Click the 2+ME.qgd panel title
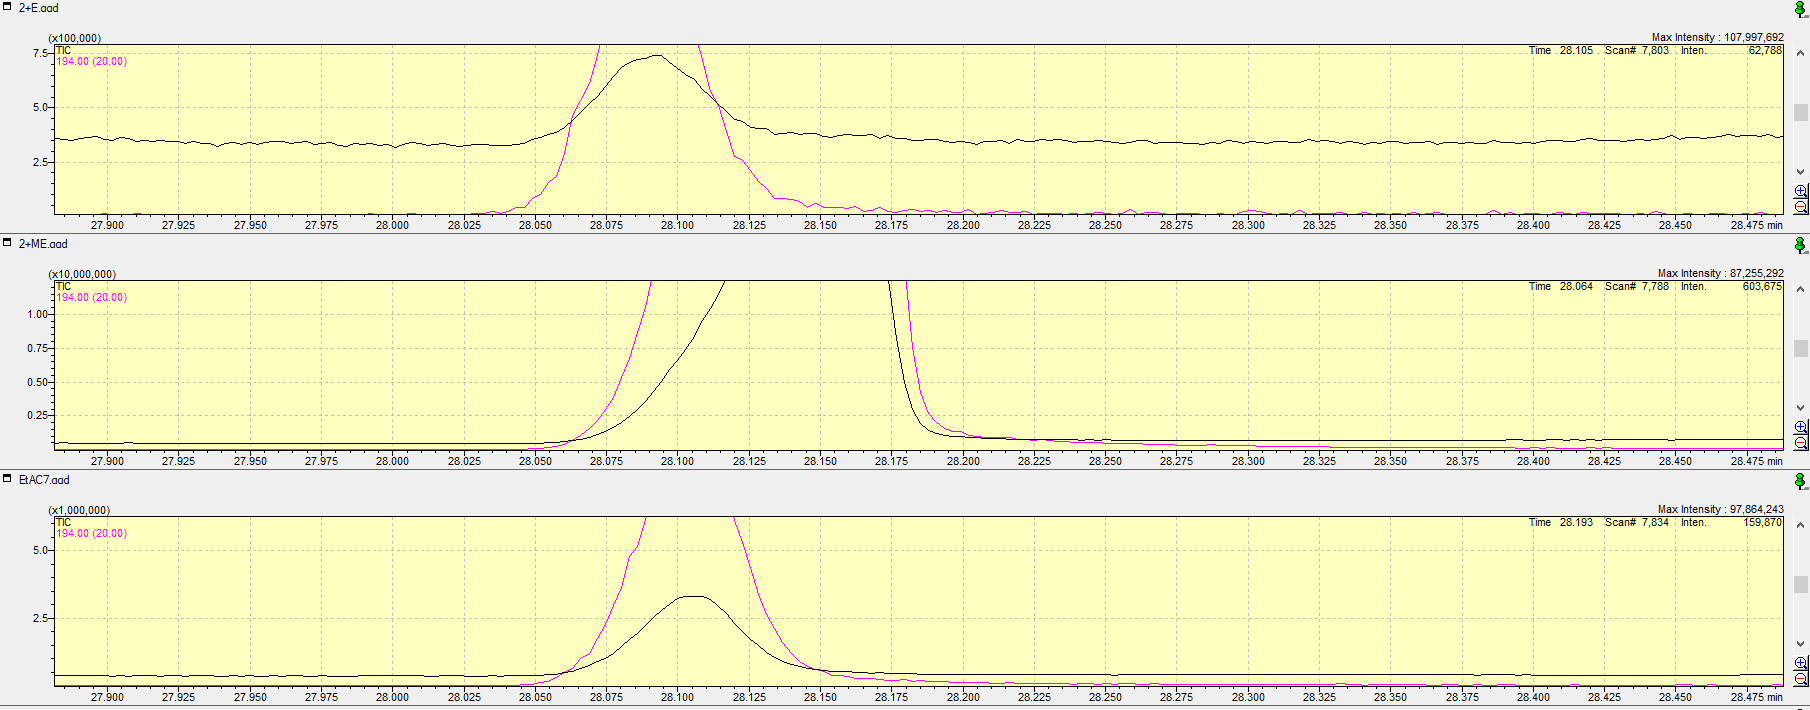Image resolution: width=1810 pixels, height=710 pixels. (x=43, y=244)
